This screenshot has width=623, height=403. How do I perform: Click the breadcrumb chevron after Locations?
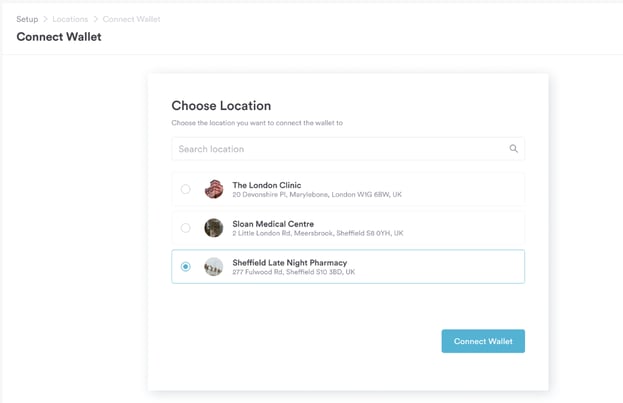(x=96, y=19)
